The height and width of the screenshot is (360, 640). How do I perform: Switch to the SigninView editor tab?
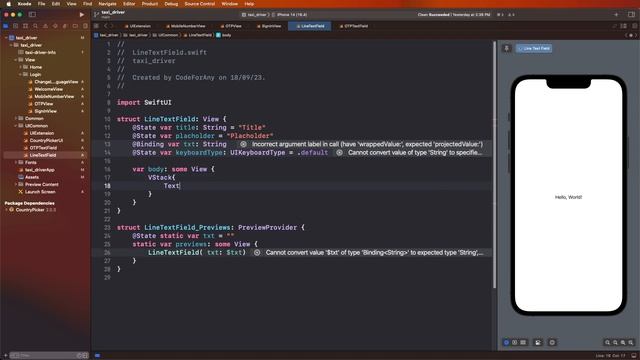click(269, 26)
